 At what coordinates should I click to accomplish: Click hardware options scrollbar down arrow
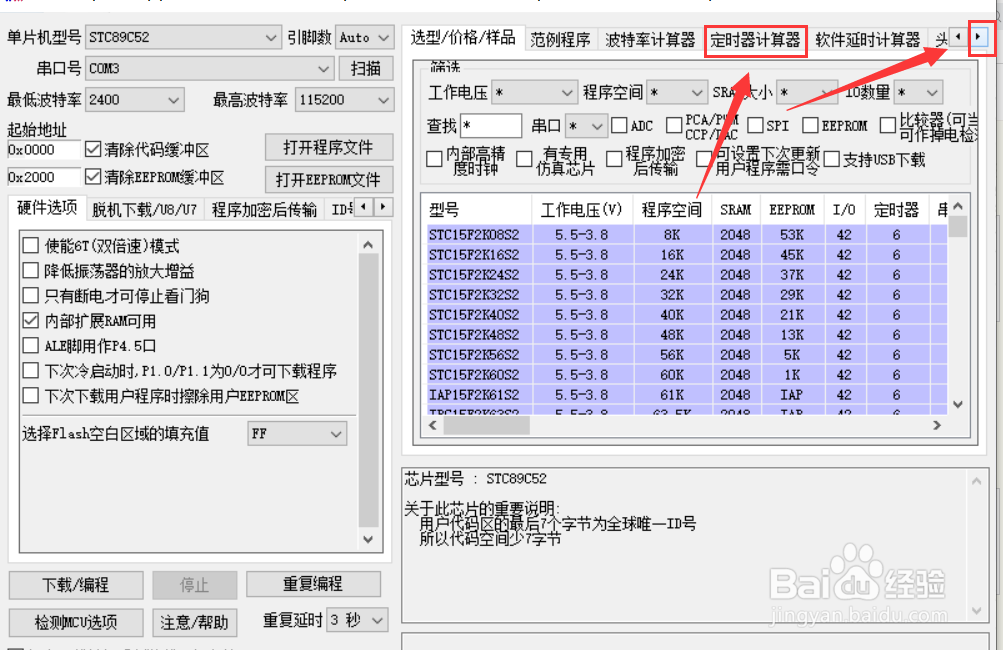click(x=368, y=539)
